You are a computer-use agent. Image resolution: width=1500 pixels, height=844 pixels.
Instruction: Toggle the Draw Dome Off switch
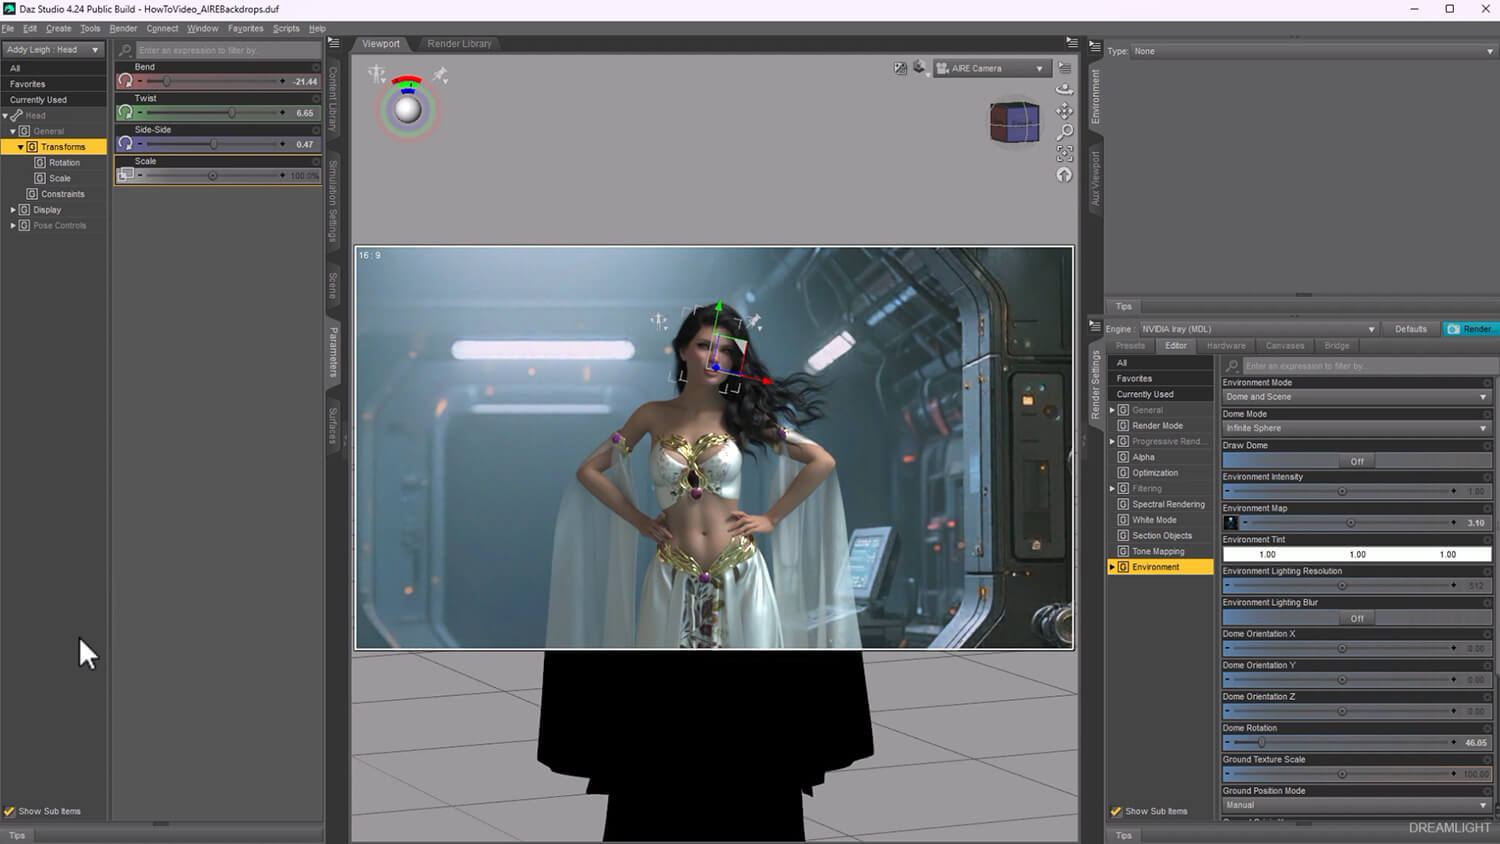(1357, 461)
